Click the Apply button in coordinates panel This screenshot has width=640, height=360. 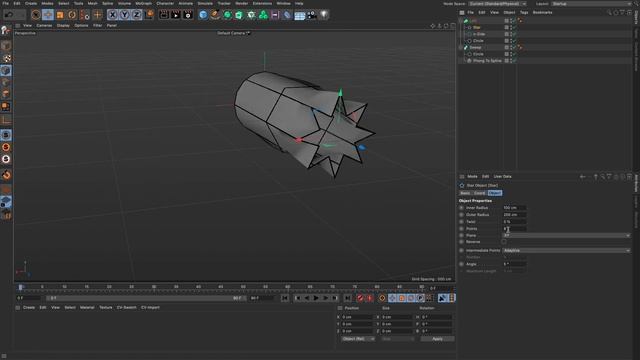(x=437, y=339)
